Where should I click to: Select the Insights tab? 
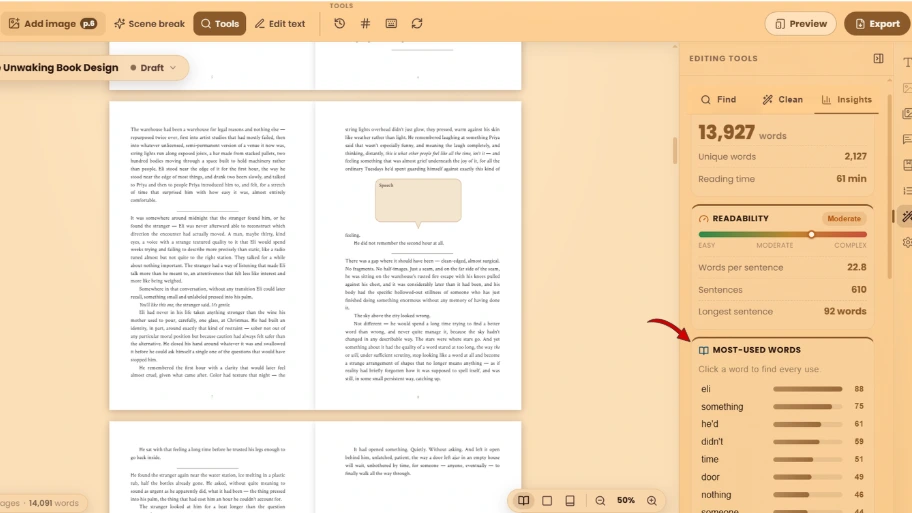[x=846, y=100]
